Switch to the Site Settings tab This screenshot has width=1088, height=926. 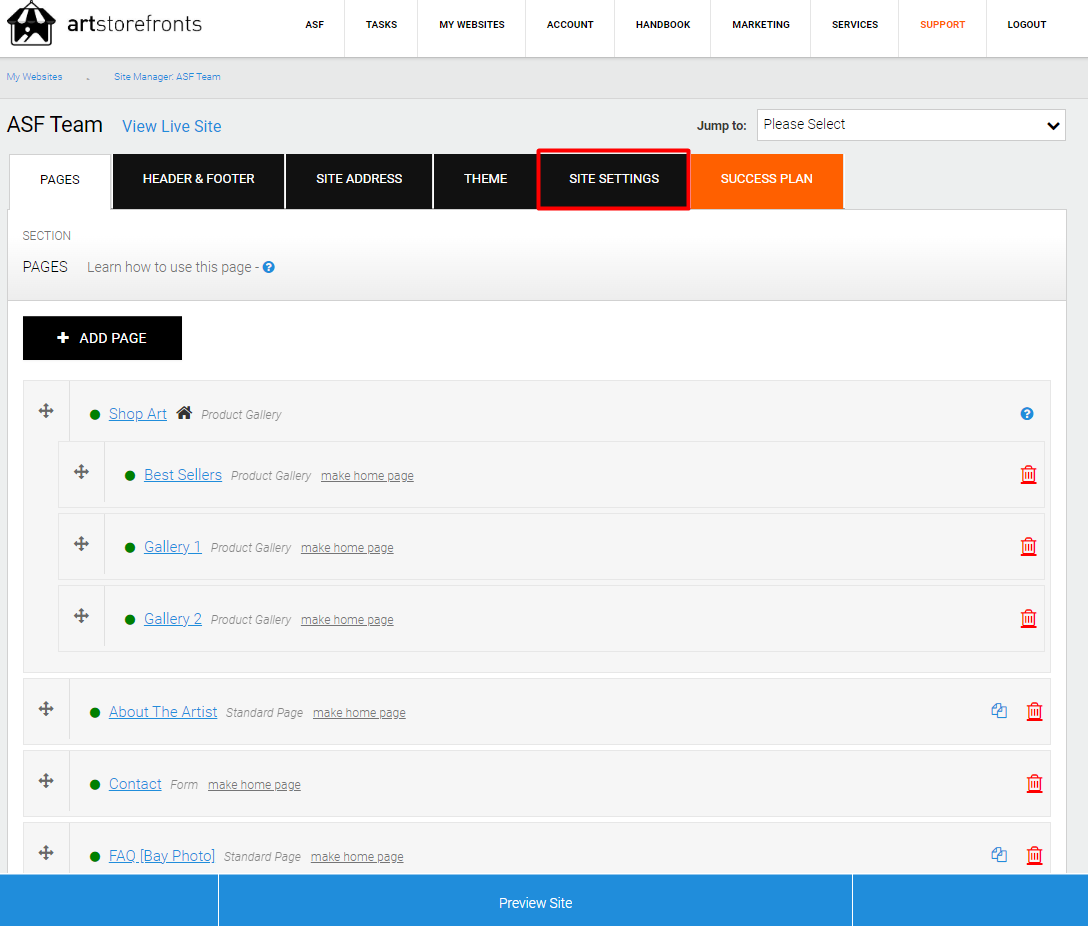pos(614,180)
